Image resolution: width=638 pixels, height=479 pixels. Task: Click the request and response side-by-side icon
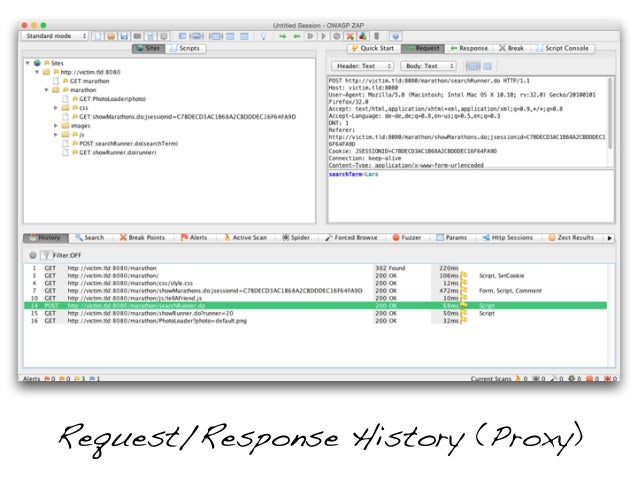click(244, 36)
